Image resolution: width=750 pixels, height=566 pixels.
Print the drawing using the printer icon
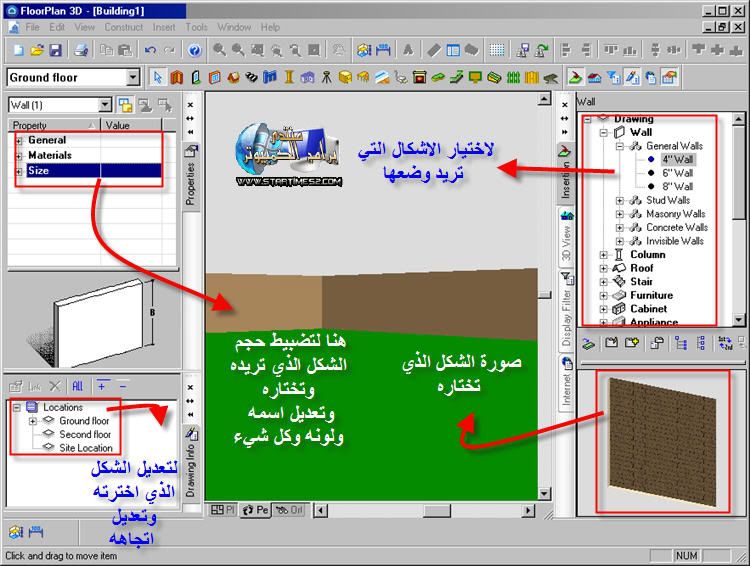click(81, 50)
